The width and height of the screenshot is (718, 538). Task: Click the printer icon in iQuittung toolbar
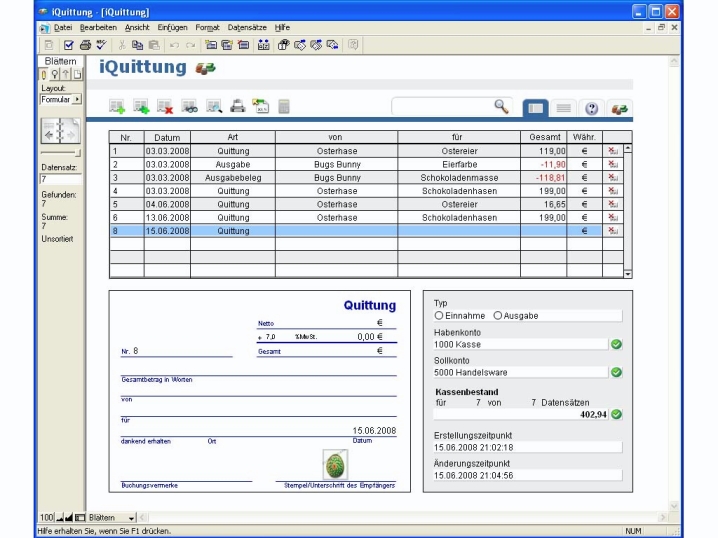237,106
